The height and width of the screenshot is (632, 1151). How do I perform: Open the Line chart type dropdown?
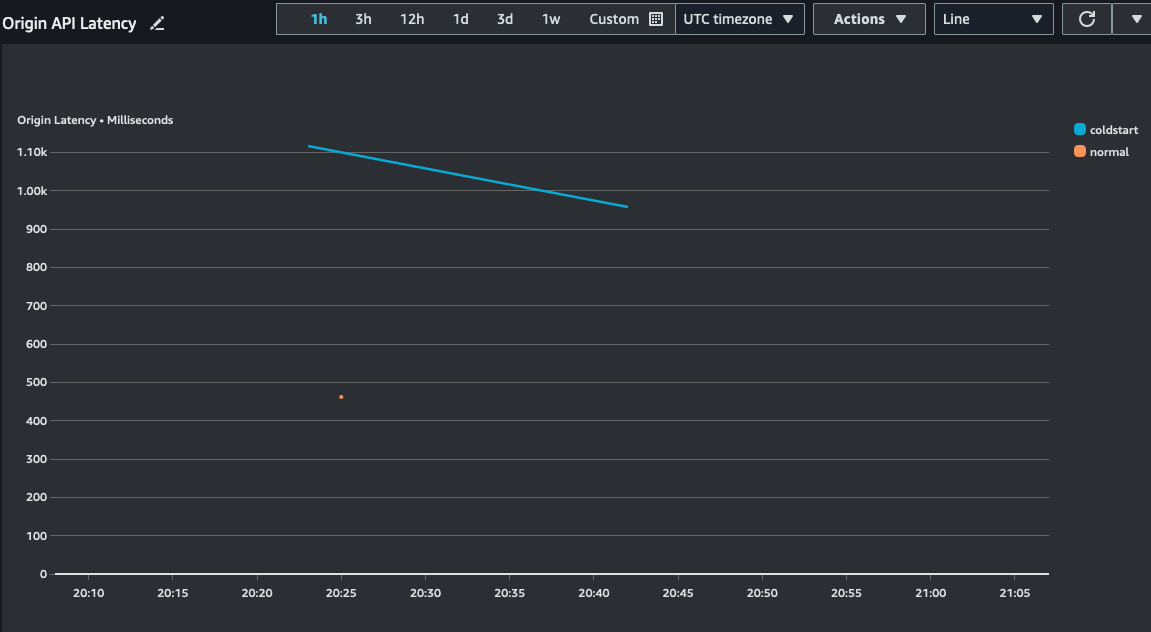993,18
